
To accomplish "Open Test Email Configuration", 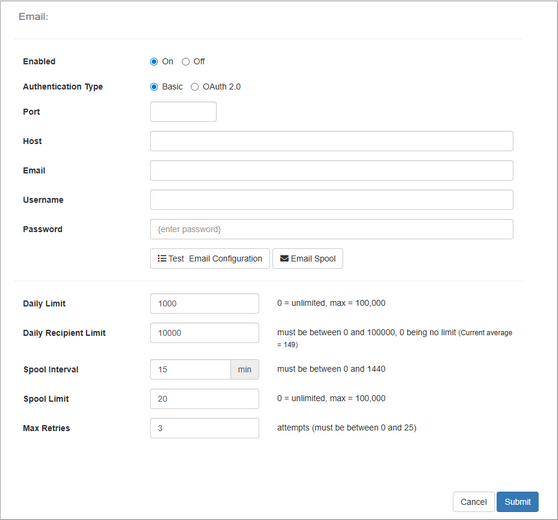I will click(x=210, y=258).
